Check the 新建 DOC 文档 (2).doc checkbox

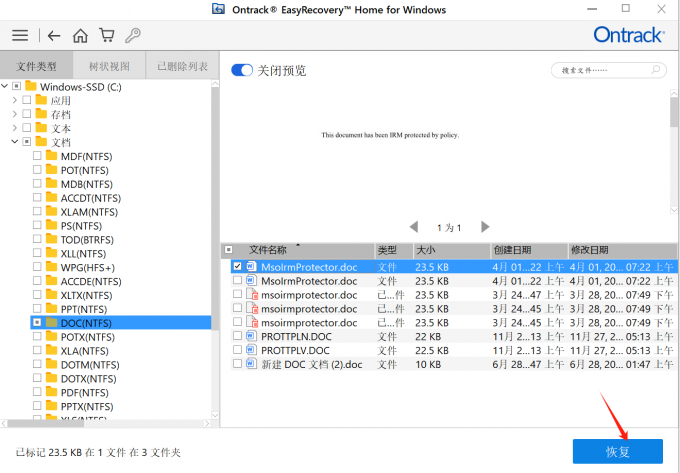(237, 364)
